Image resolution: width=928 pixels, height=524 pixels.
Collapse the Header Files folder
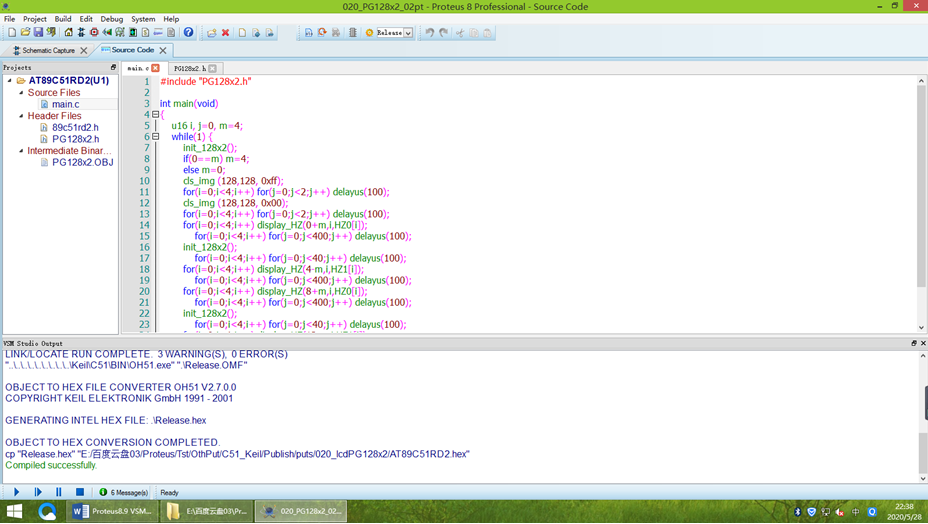21,115
